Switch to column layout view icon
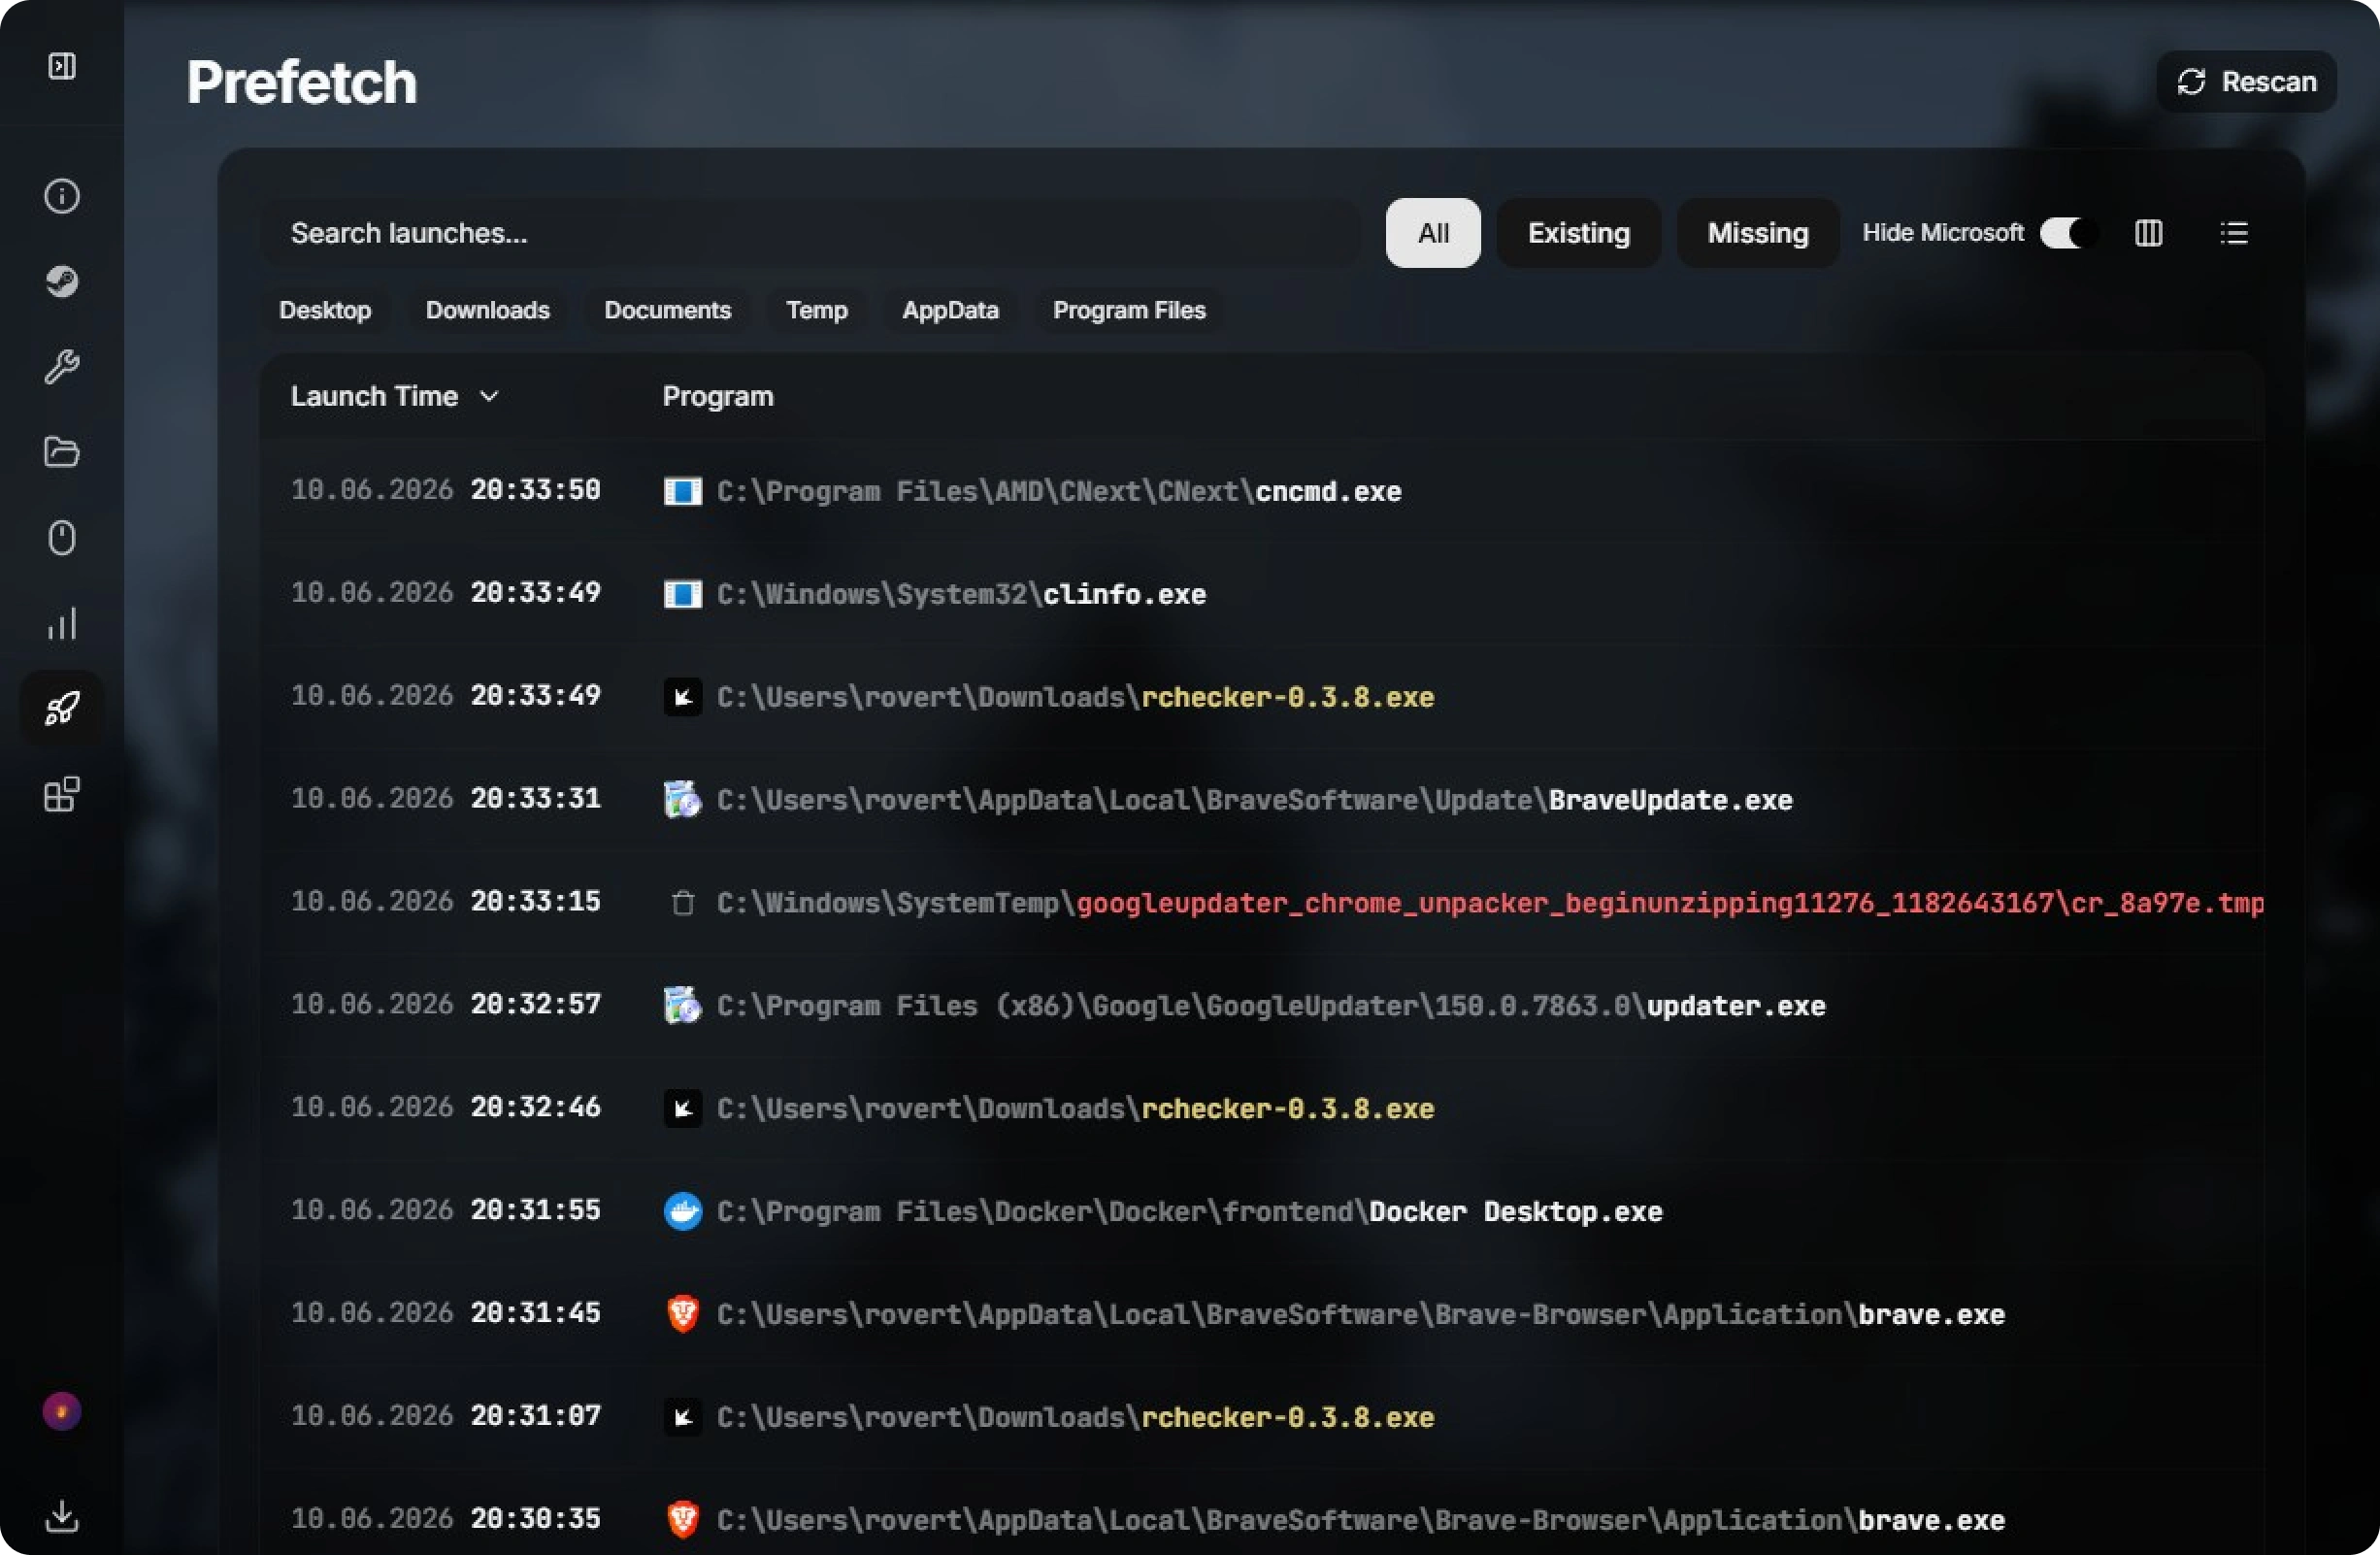 pos(2149,233)
